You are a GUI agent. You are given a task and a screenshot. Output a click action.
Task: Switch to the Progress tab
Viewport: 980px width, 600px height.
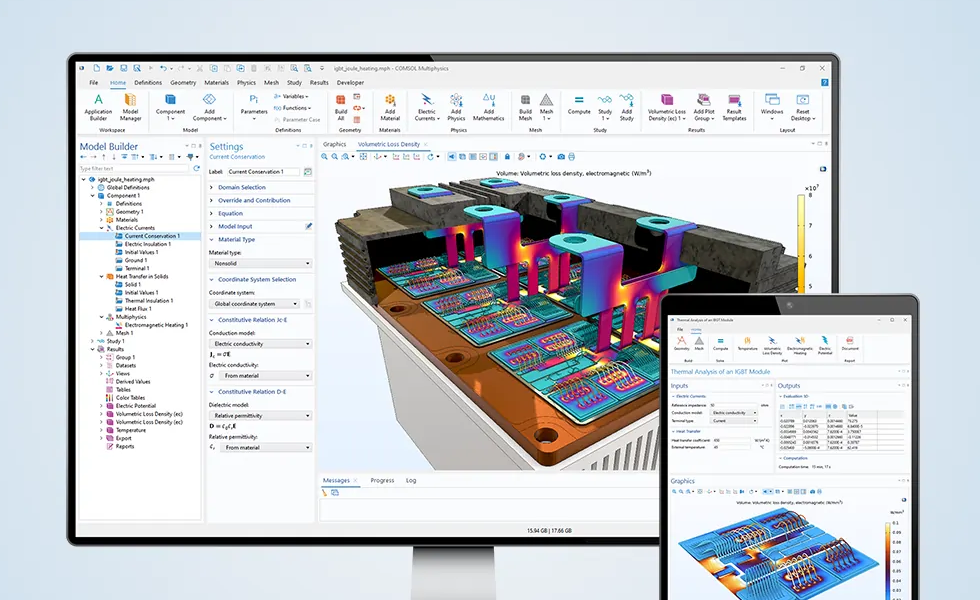pos(382,480)
